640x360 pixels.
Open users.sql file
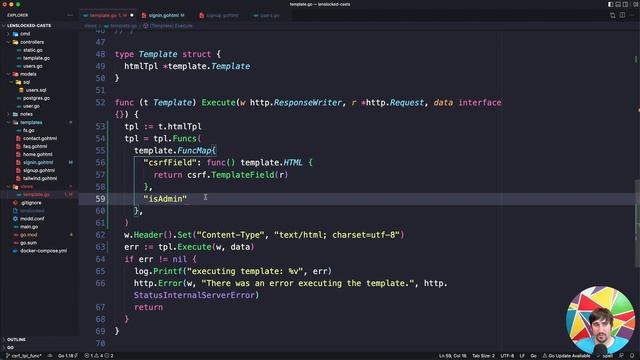[x=36, y=90]
